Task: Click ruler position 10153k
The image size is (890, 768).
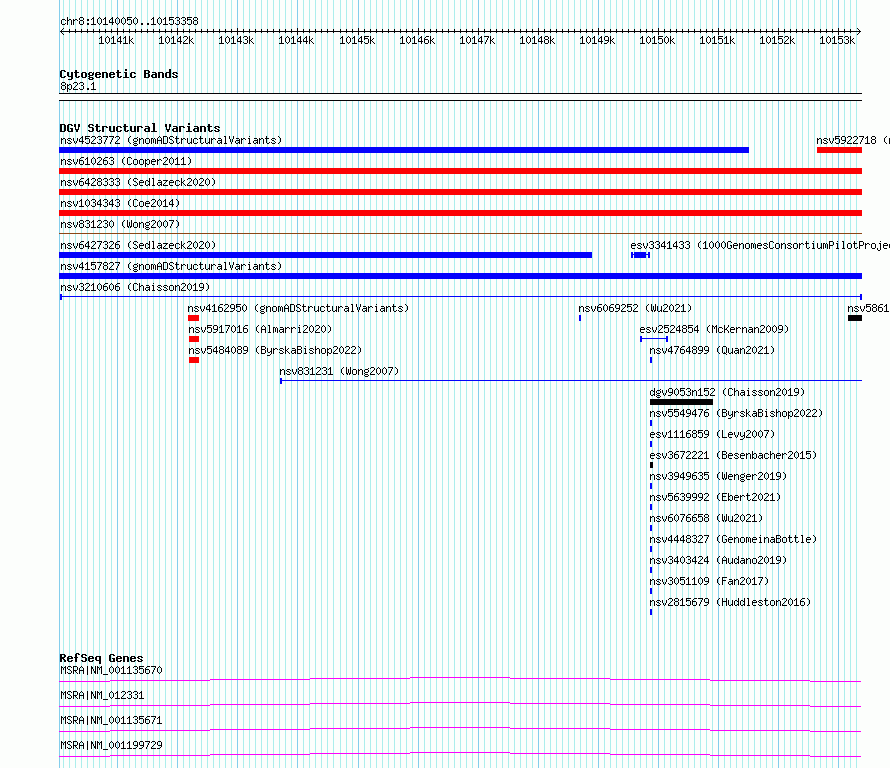Action: click(x=837, y=40)
